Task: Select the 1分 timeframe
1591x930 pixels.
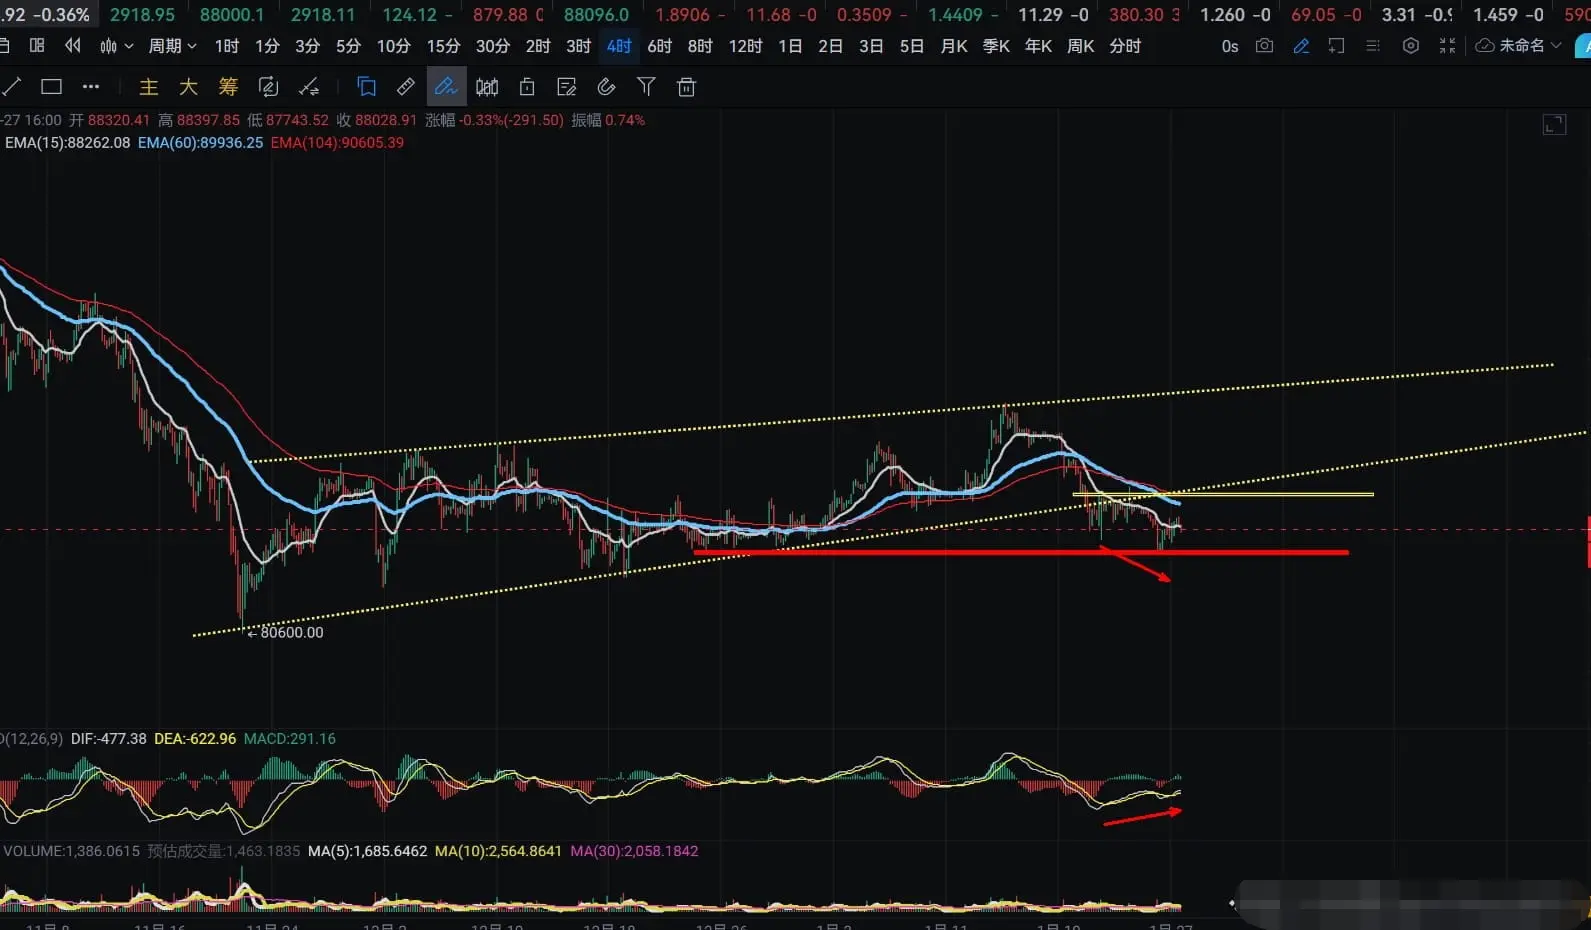Action: (267, 46)
